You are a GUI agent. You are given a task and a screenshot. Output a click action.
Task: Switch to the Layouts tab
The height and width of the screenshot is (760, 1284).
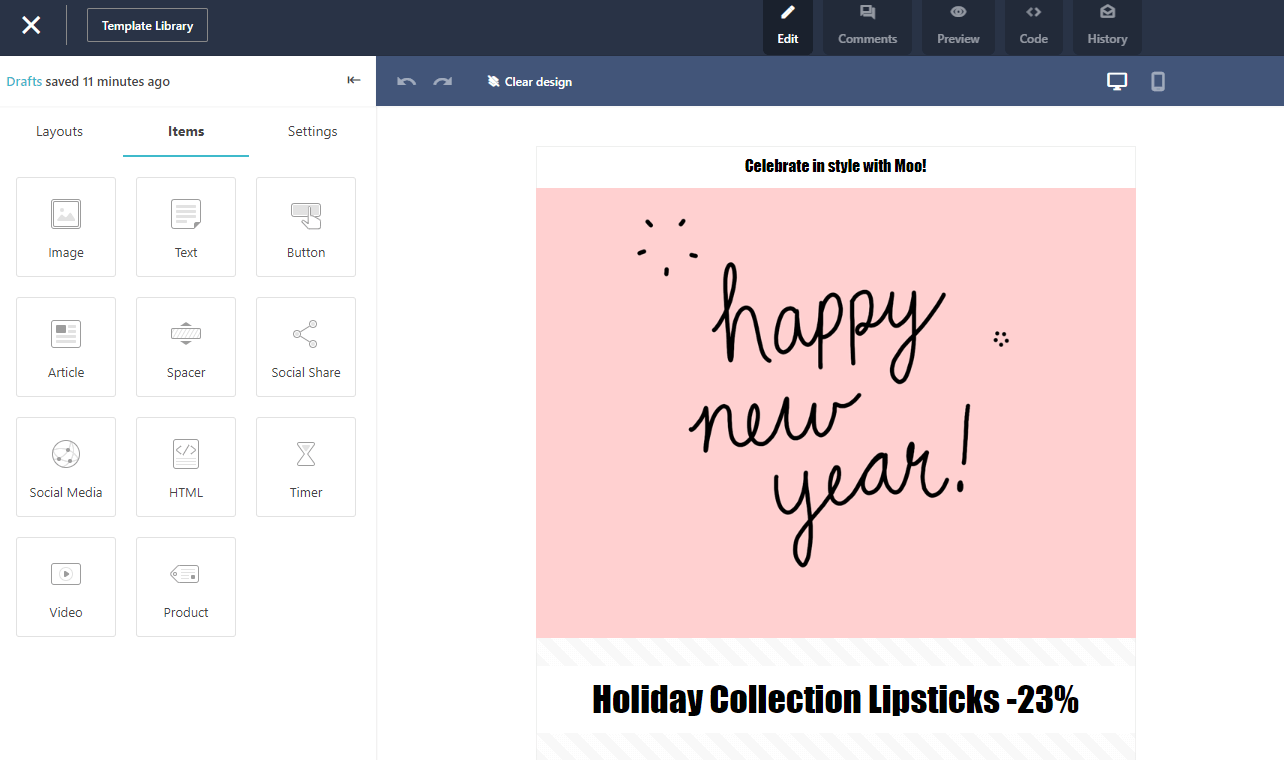click(59, 131)
